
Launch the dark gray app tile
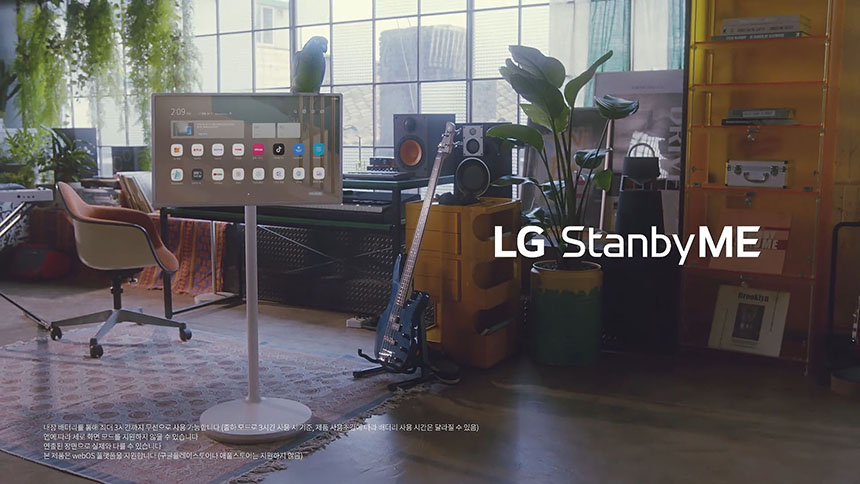[x=197, y=175]
